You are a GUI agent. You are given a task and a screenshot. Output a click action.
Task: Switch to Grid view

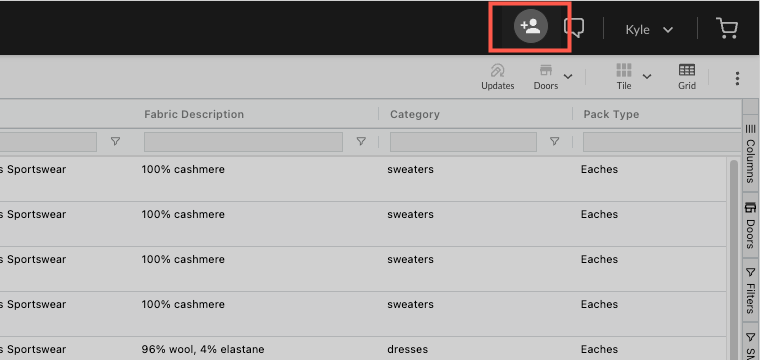(x=687, y=77)
